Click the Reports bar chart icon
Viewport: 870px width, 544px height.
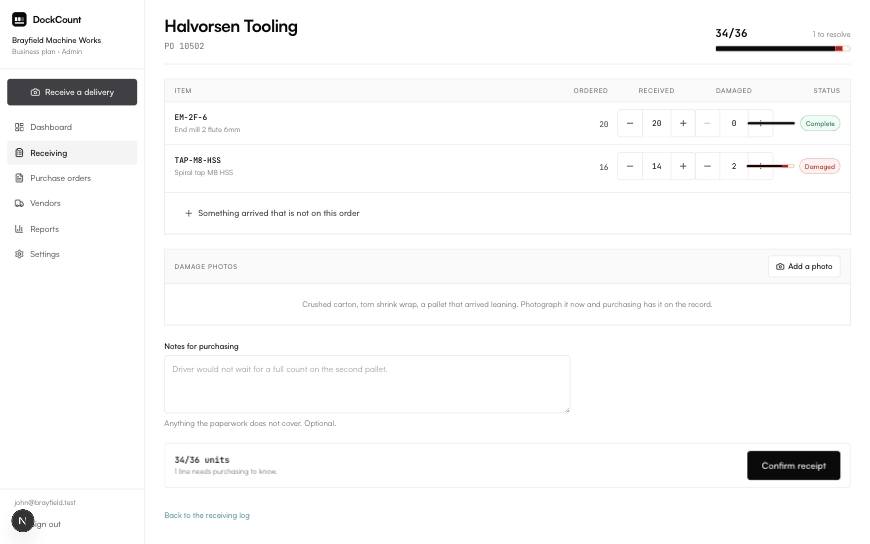(19, 229)
